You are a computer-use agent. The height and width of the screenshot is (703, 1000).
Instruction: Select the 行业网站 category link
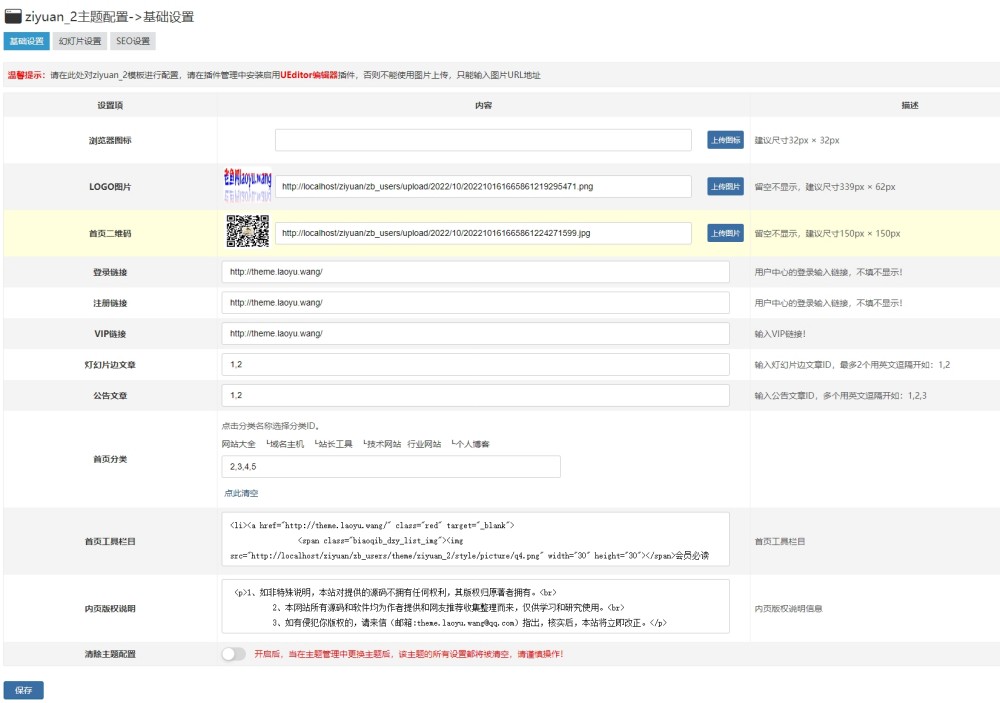424,444
